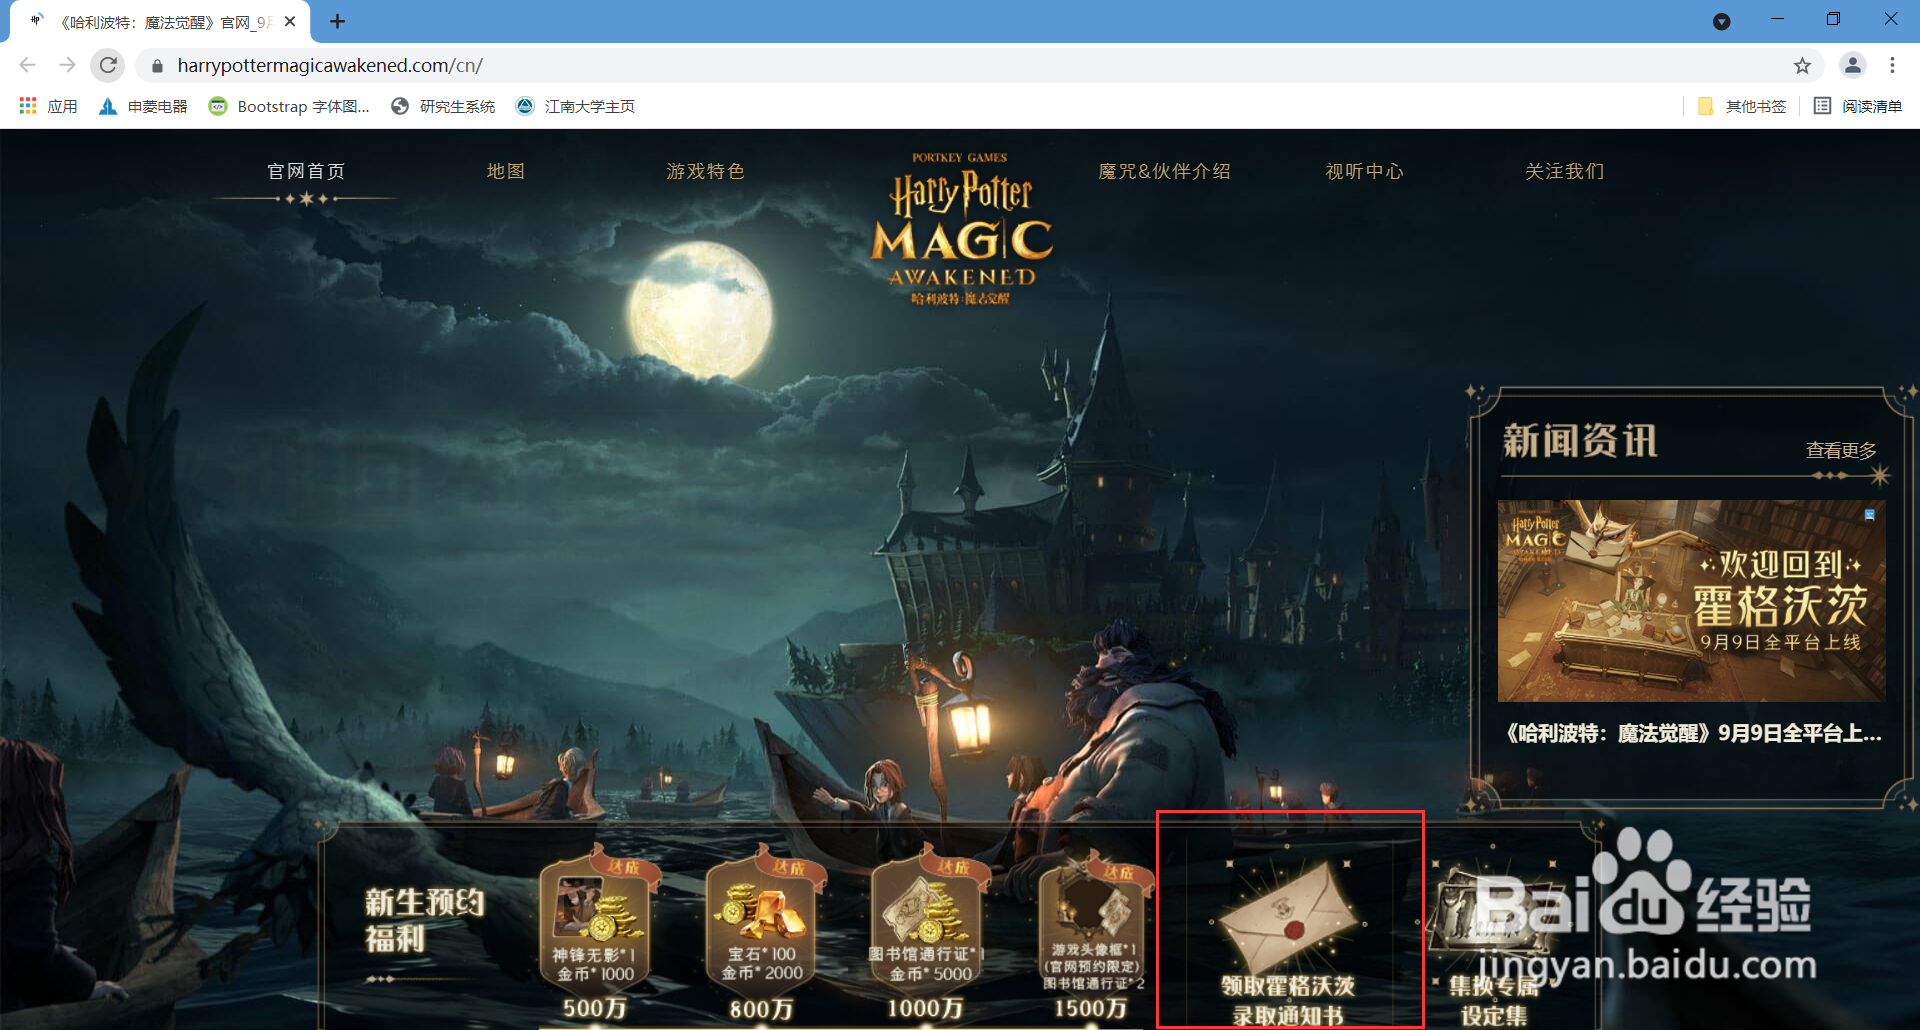
Task: Click the dark circle icon in title bar
Action: (x=1721, y=21)
